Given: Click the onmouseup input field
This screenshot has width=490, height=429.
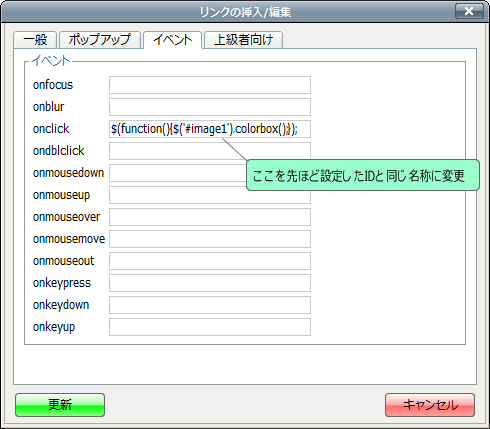Looking at the screenshot, I should pos(210,195).
